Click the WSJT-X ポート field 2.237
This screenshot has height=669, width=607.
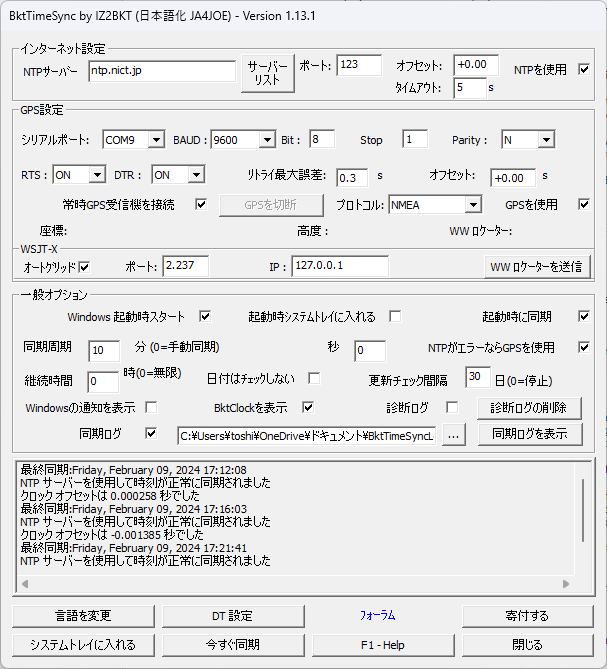186,266
